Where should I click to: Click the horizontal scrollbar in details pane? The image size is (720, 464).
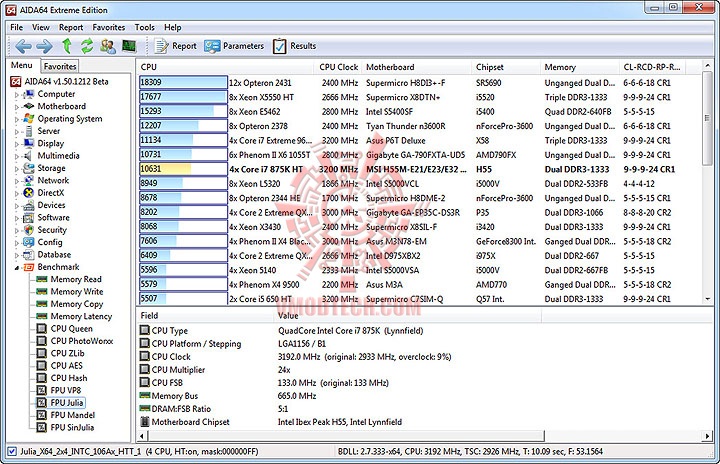coord(346,436)
